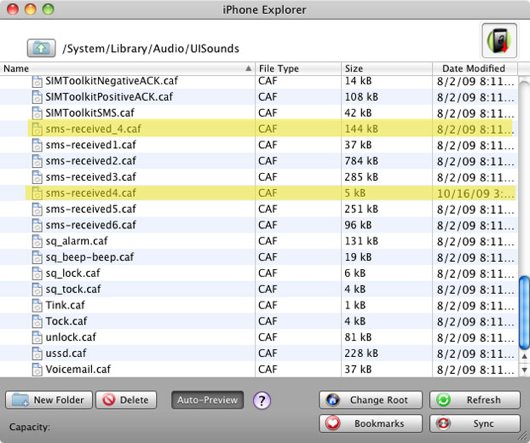This screenshot has height=443, width=530.
Task: Select the sq_alarm.caf file name
Action: [76, 241]
